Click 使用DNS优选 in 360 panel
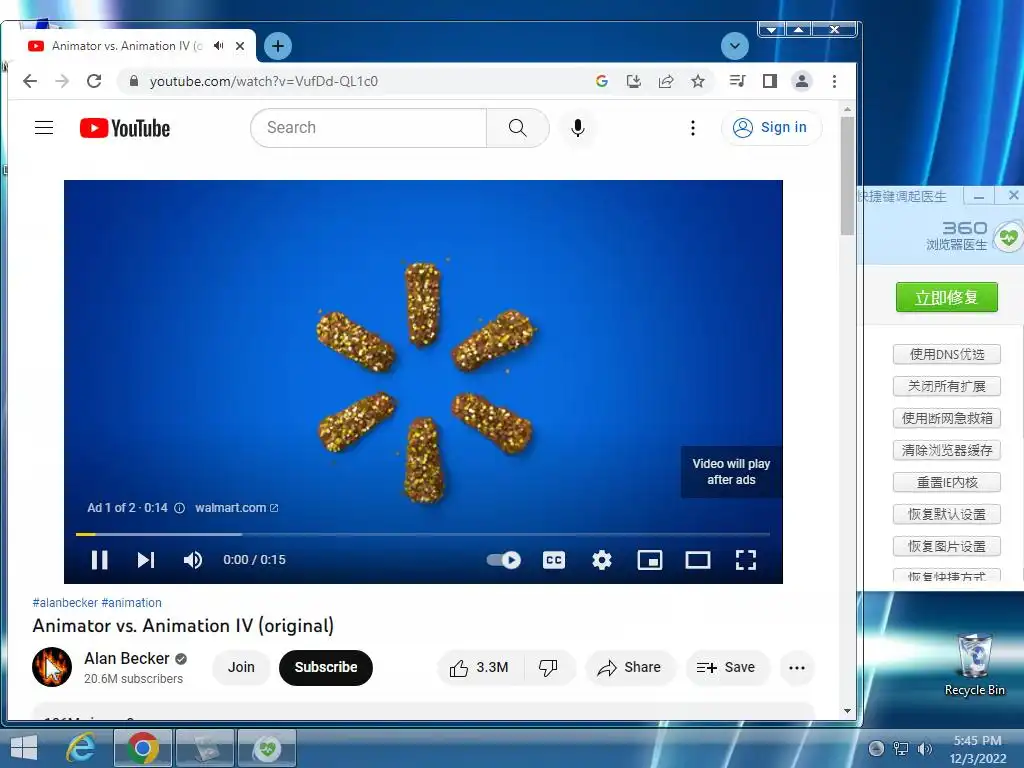 click(946, 354)
